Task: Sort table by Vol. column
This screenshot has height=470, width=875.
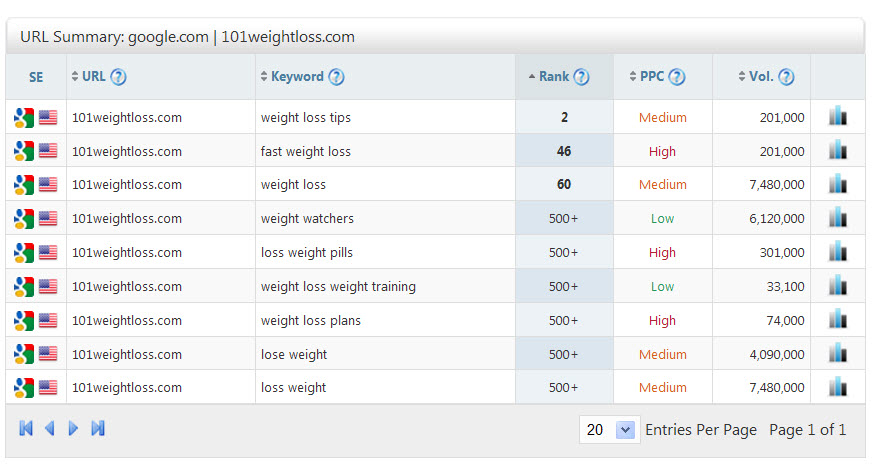Action: pyautogui.click(x=760, y=77)
